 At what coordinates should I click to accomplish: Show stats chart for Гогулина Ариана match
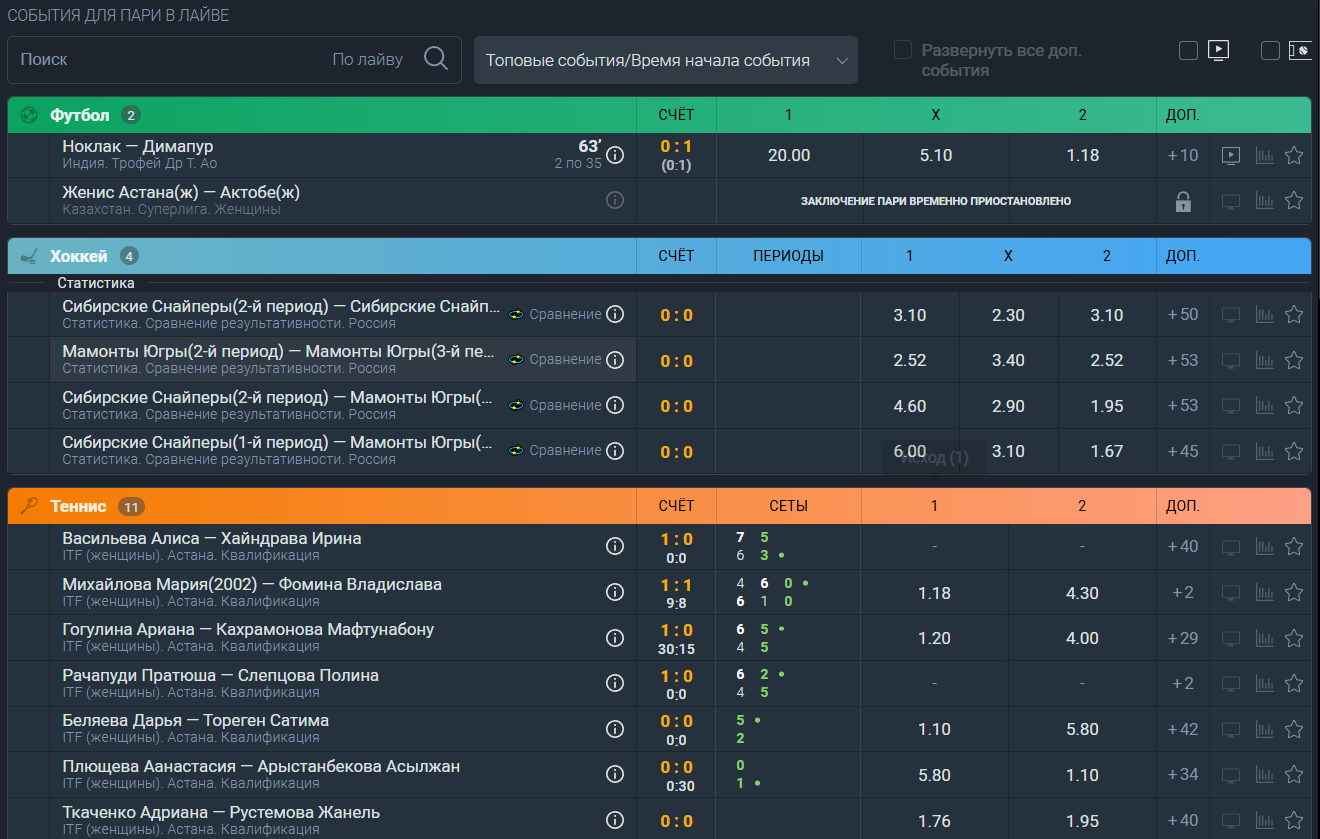point(1264,638)
